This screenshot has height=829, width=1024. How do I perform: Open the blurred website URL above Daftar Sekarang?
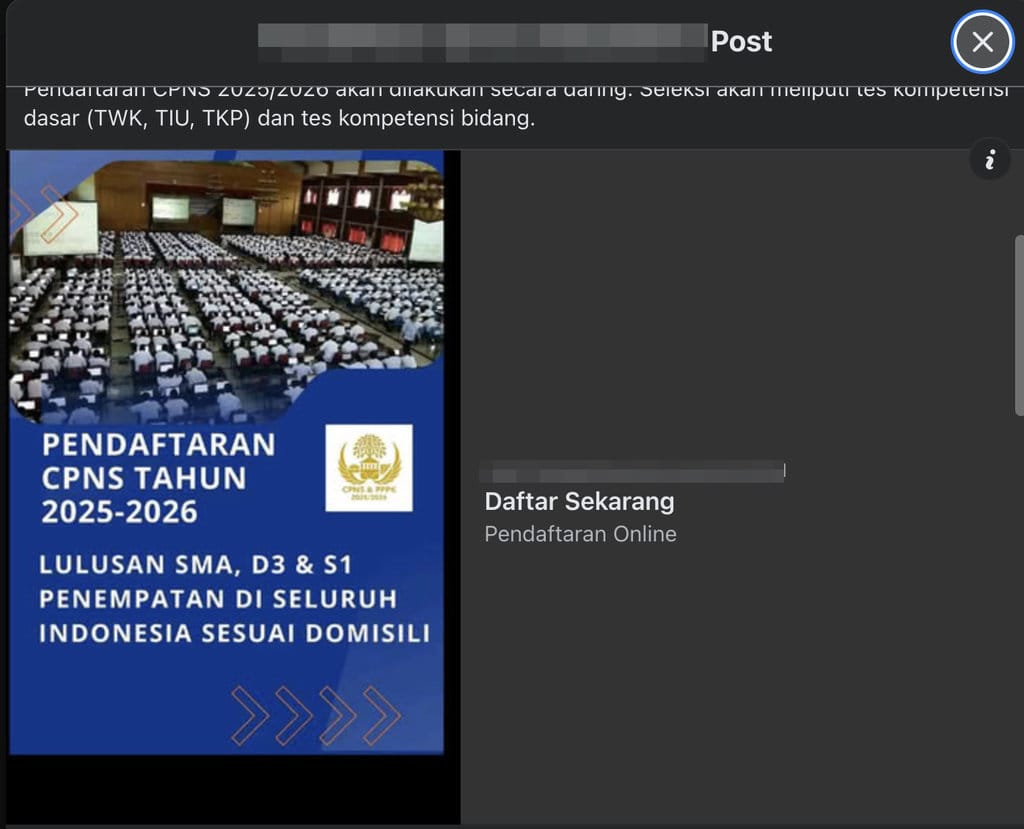click(632, 470)
